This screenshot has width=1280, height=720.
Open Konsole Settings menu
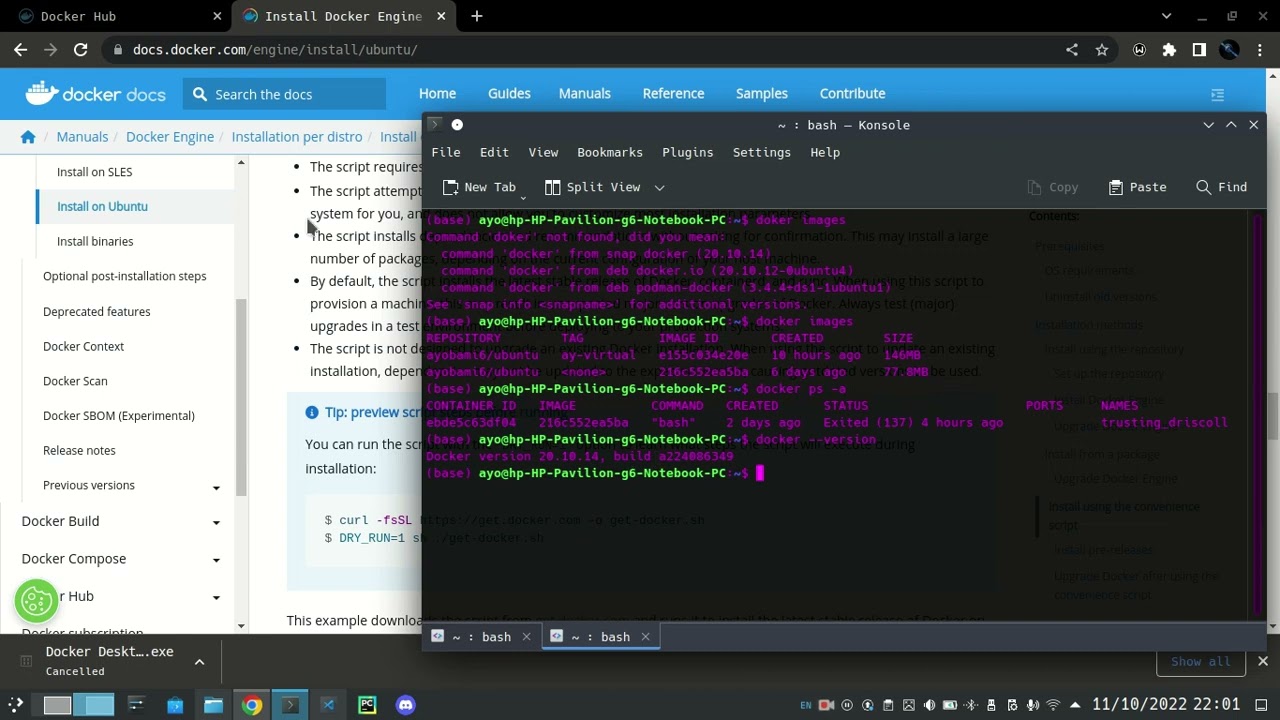762,152
